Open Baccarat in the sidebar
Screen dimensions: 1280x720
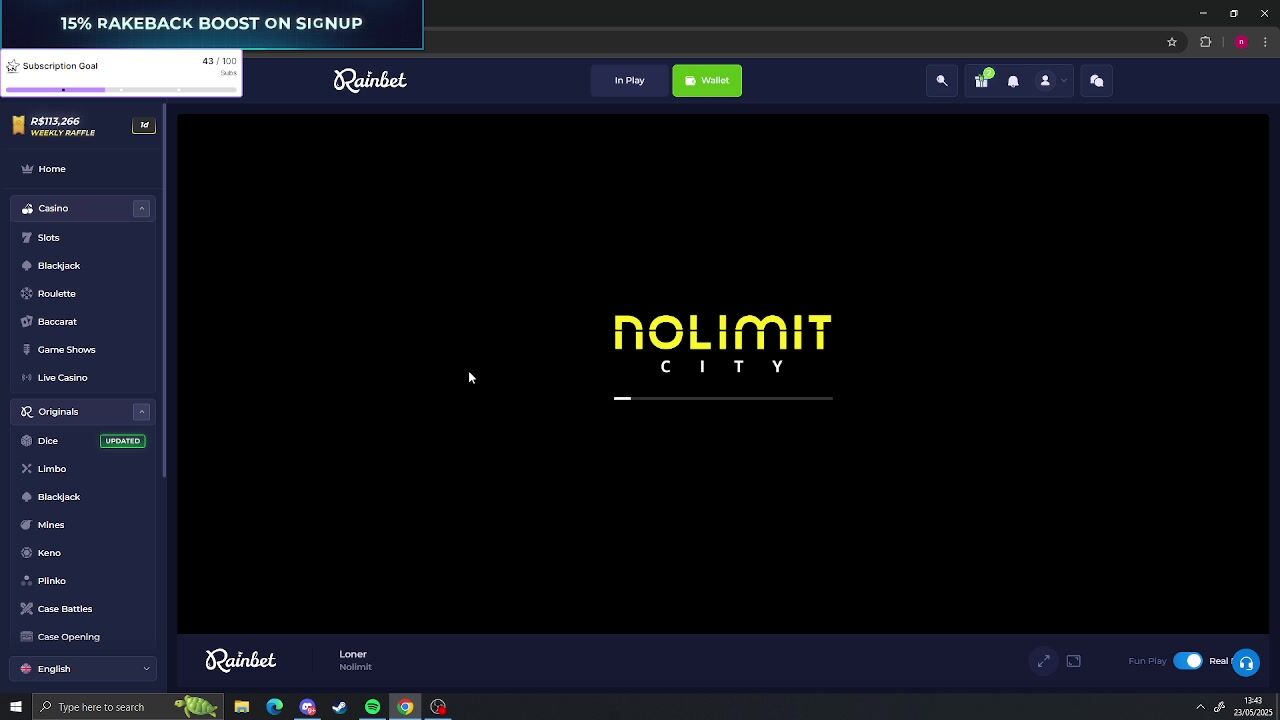tap(57, 322)
